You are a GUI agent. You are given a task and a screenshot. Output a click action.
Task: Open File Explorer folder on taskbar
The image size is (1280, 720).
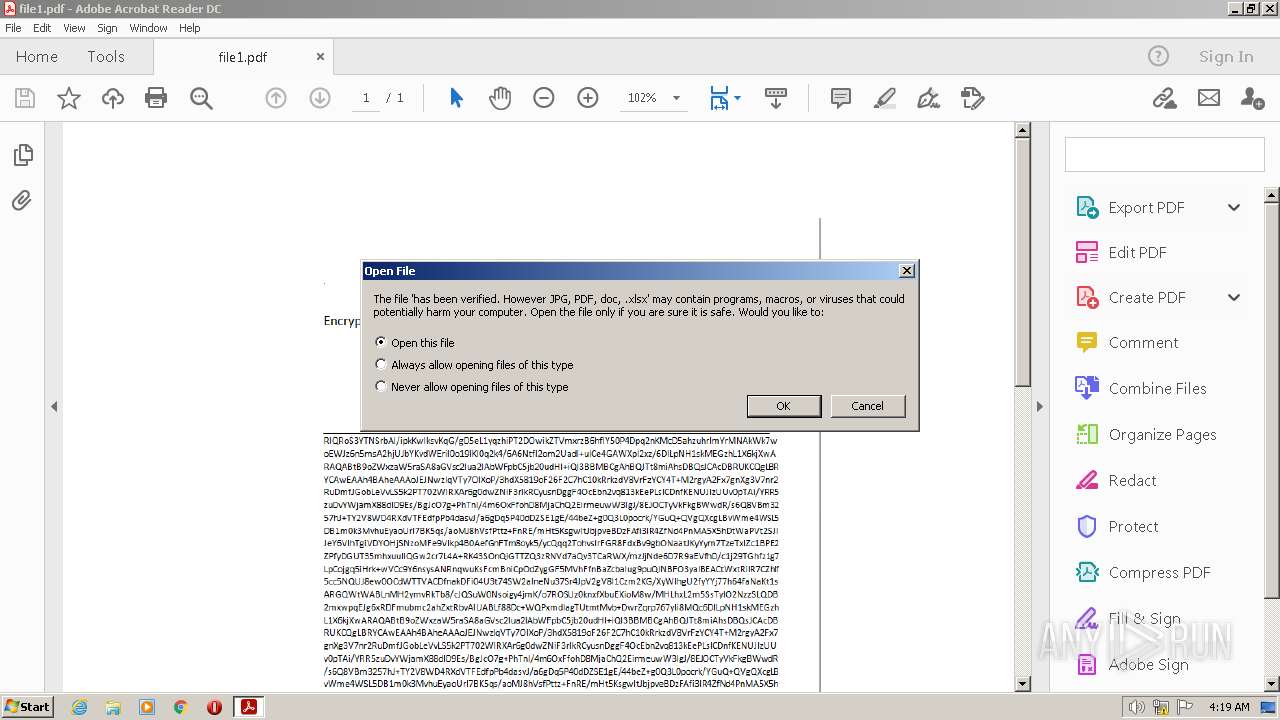pos(113,707)
